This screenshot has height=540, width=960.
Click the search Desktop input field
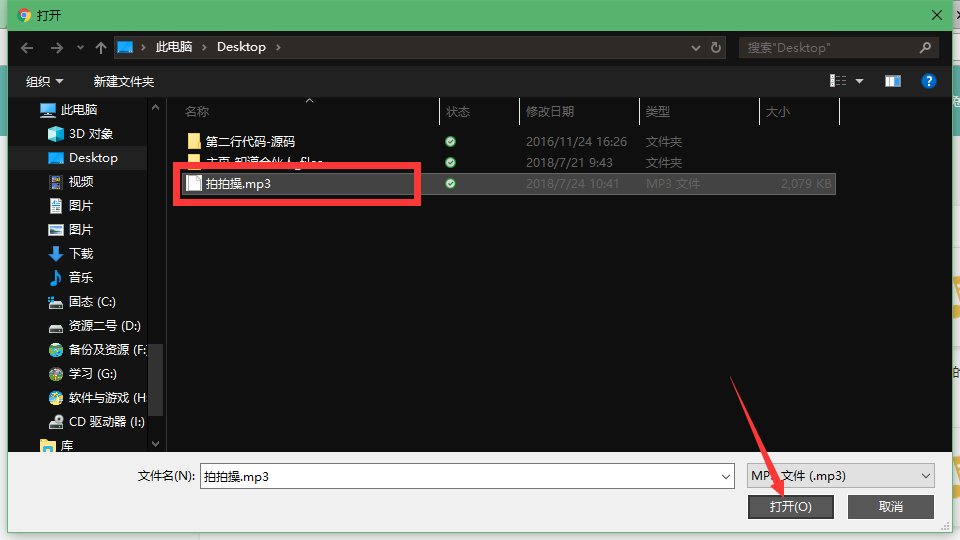click(828, 47)
